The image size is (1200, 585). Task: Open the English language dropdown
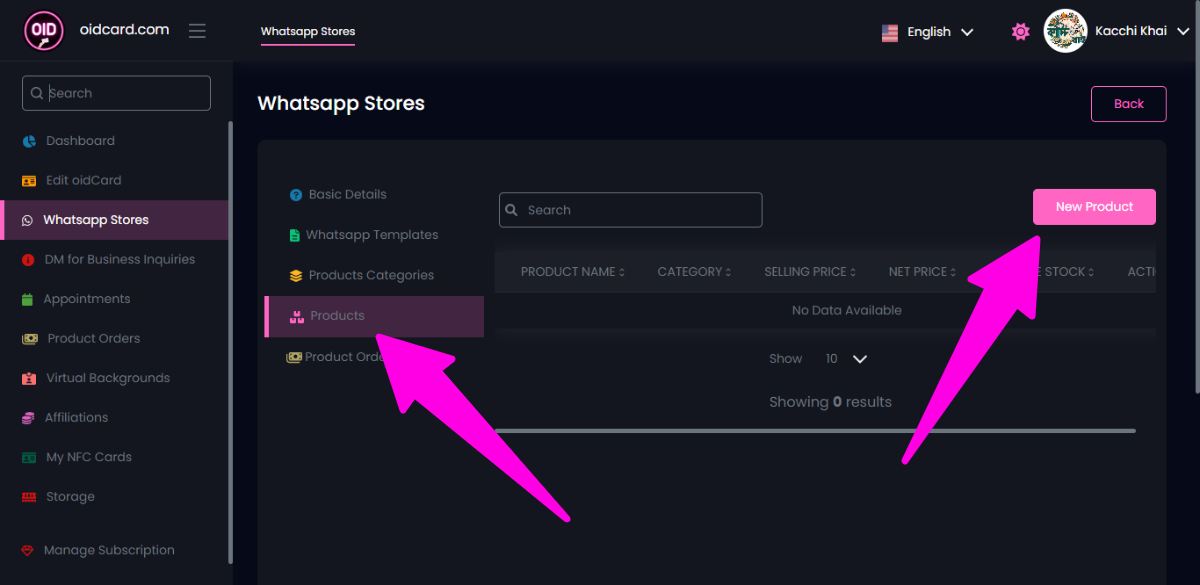(x=927, y=32)
